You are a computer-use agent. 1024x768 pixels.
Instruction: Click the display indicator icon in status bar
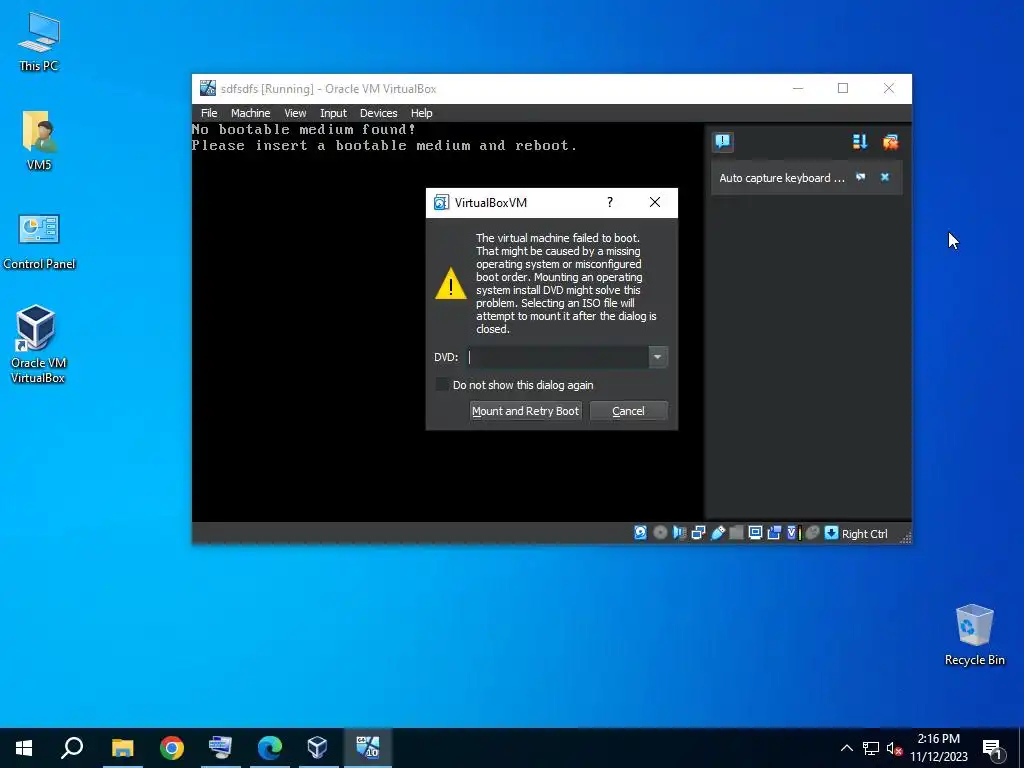click(x=755, y=533)
